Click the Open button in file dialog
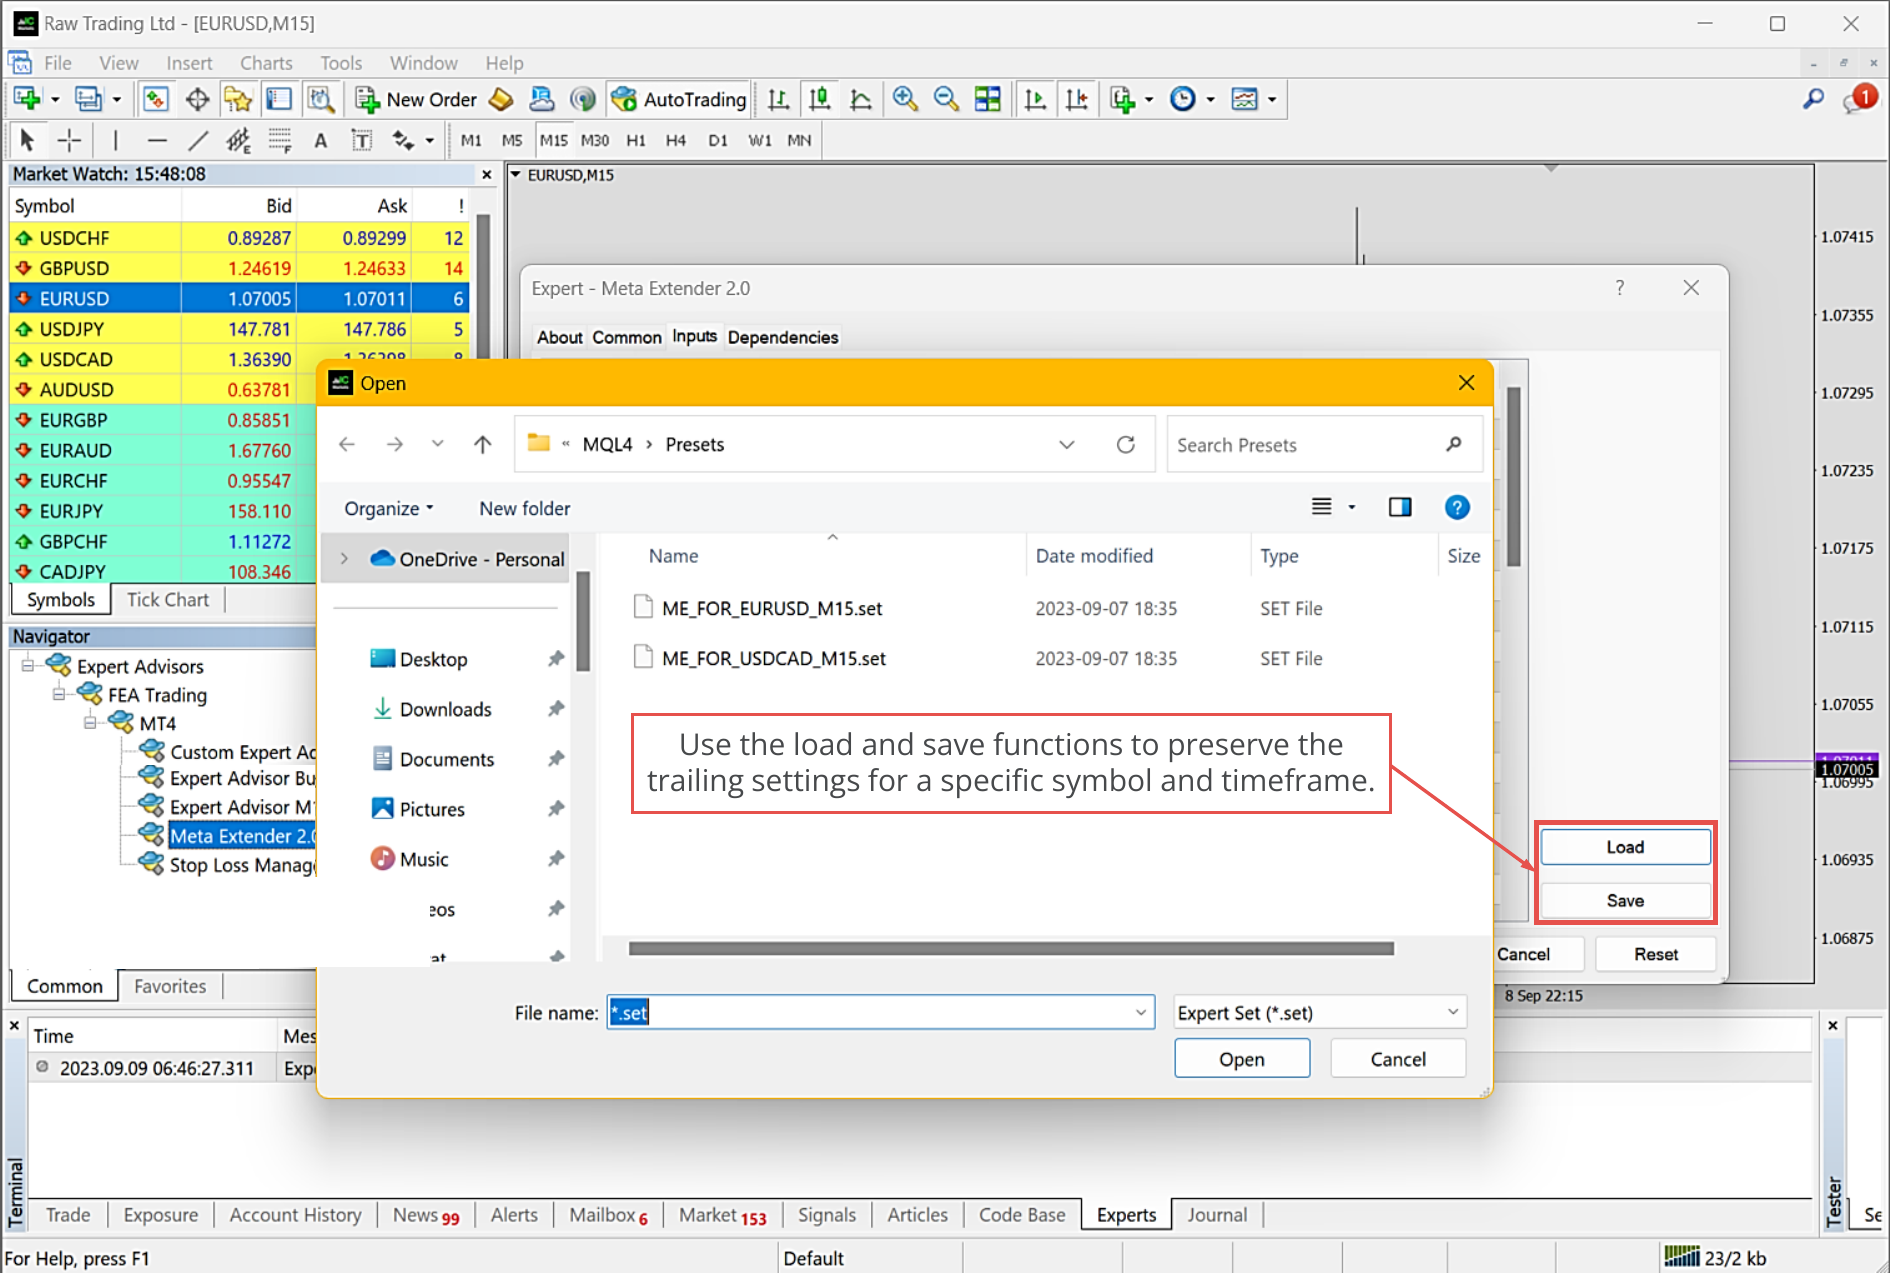This screenshot has height=1273, width=1890. [1242, 1059]
